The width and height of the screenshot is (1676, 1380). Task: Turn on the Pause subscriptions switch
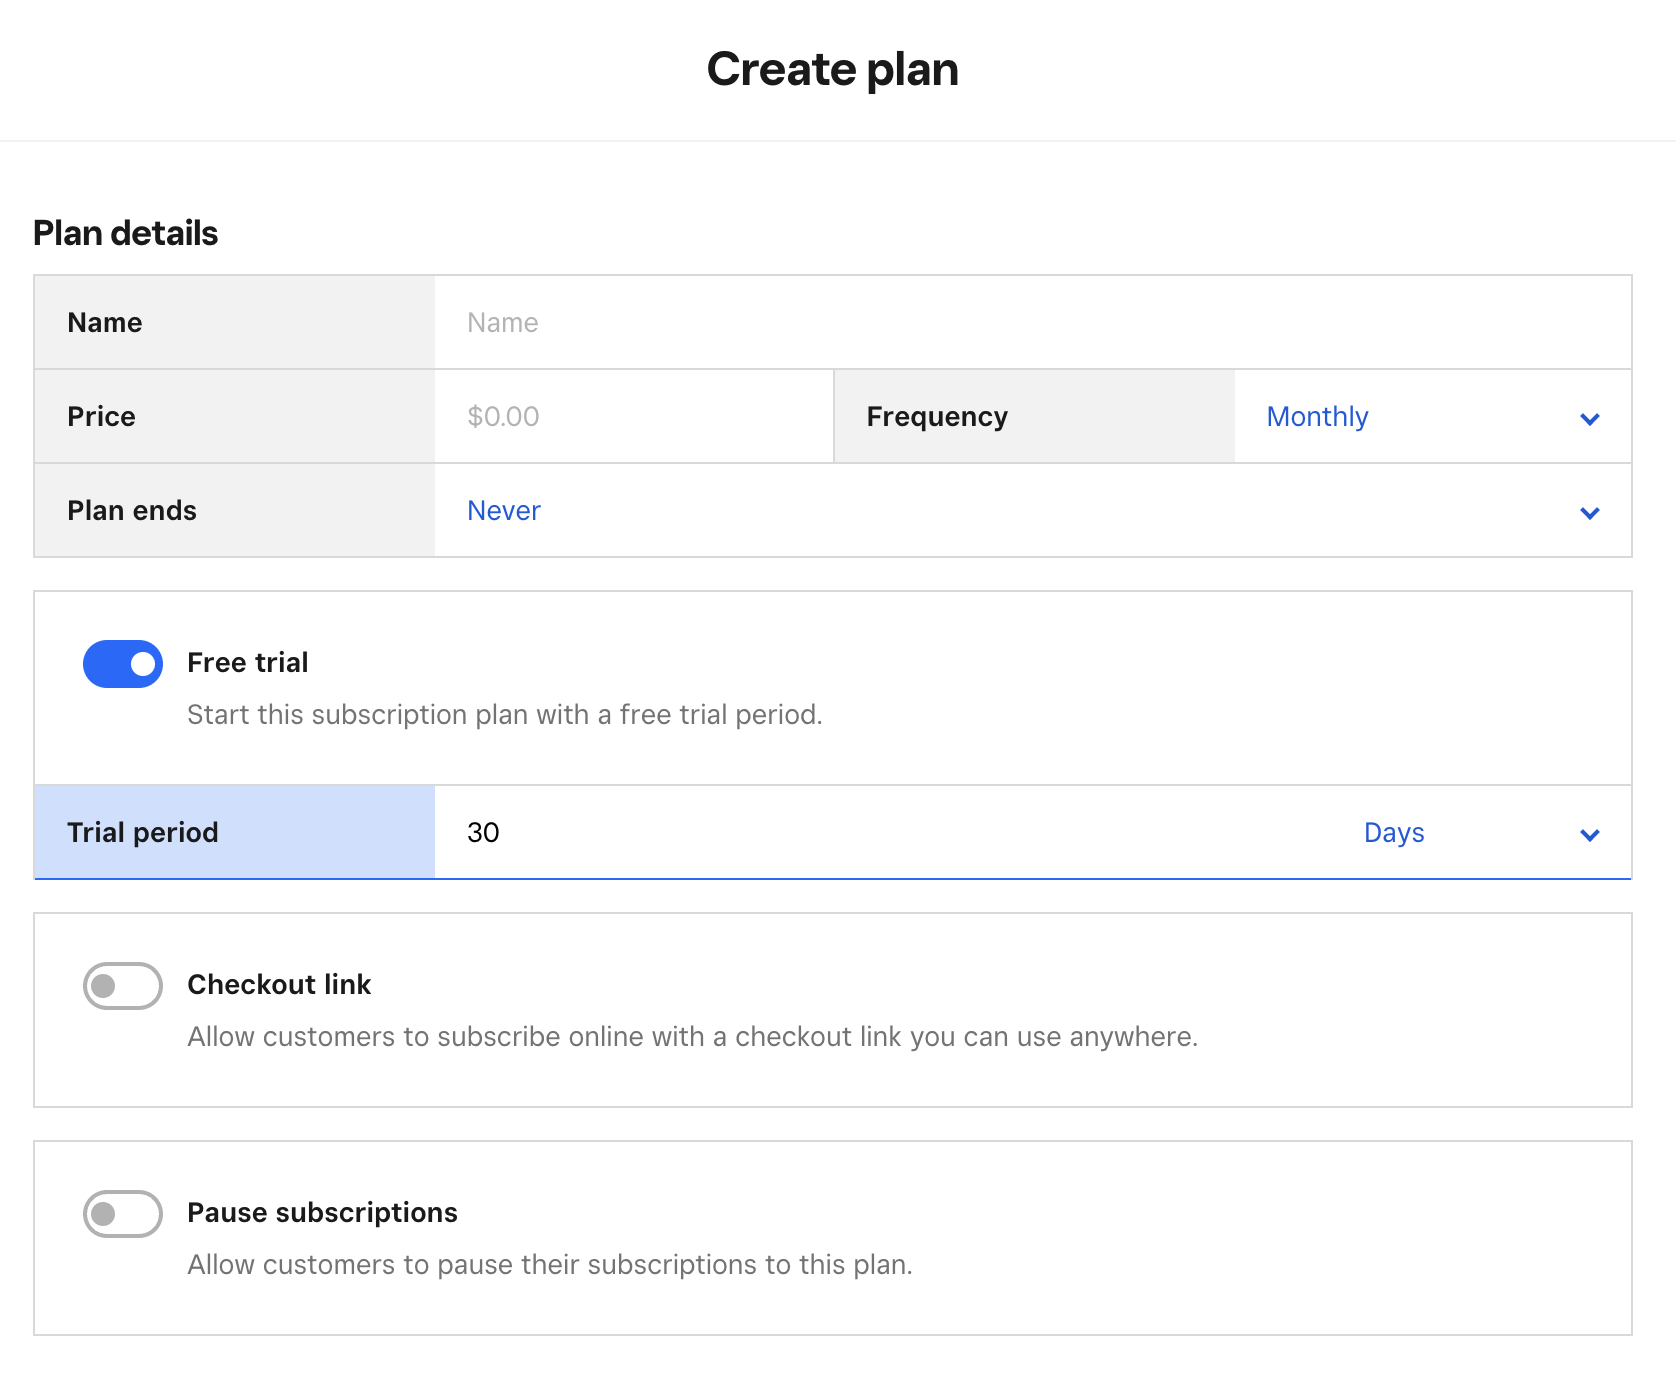(123, 1214)
